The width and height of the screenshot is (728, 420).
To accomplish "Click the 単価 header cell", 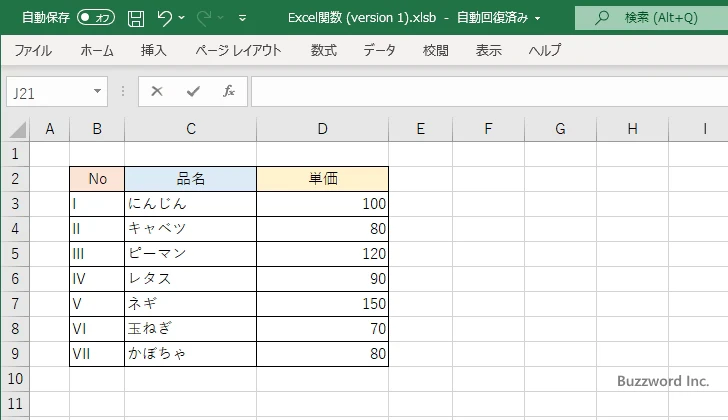I will (x=323, y=179).
